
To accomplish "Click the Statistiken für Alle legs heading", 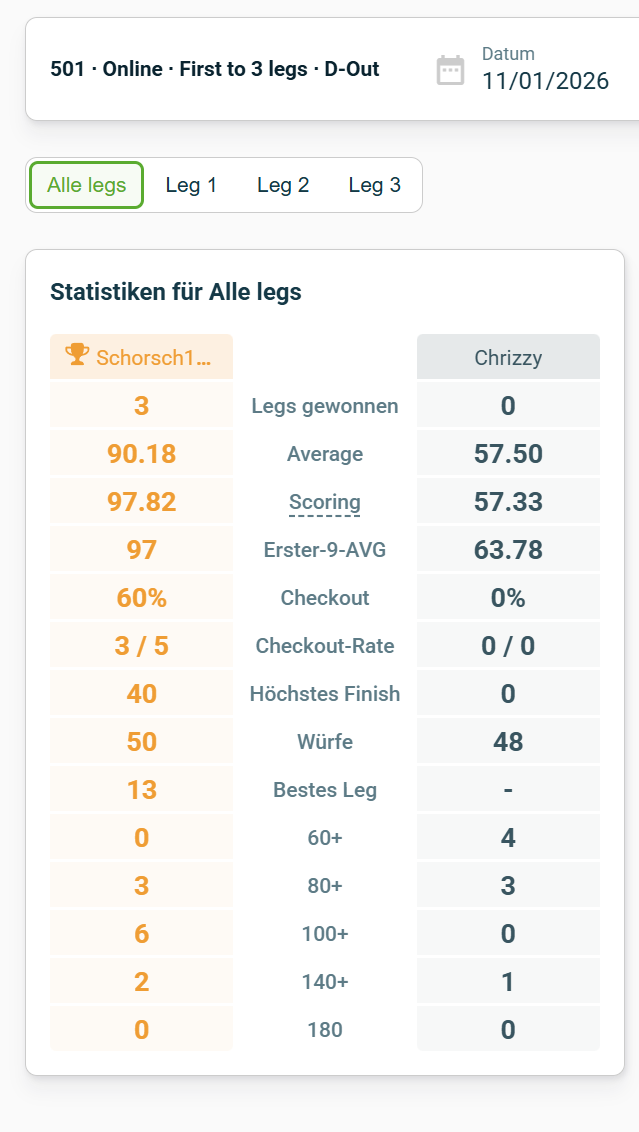I will tap(175, 293).
